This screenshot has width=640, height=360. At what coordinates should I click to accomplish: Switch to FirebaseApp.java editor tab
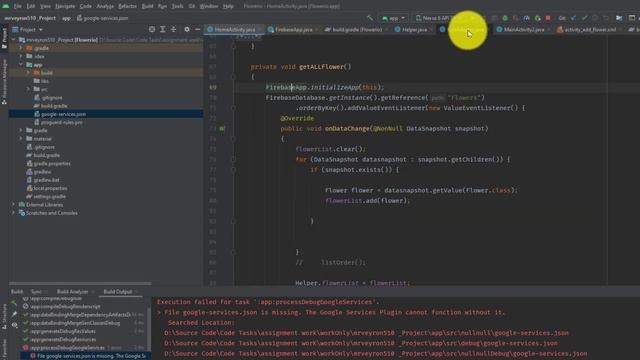coord(293,29)
